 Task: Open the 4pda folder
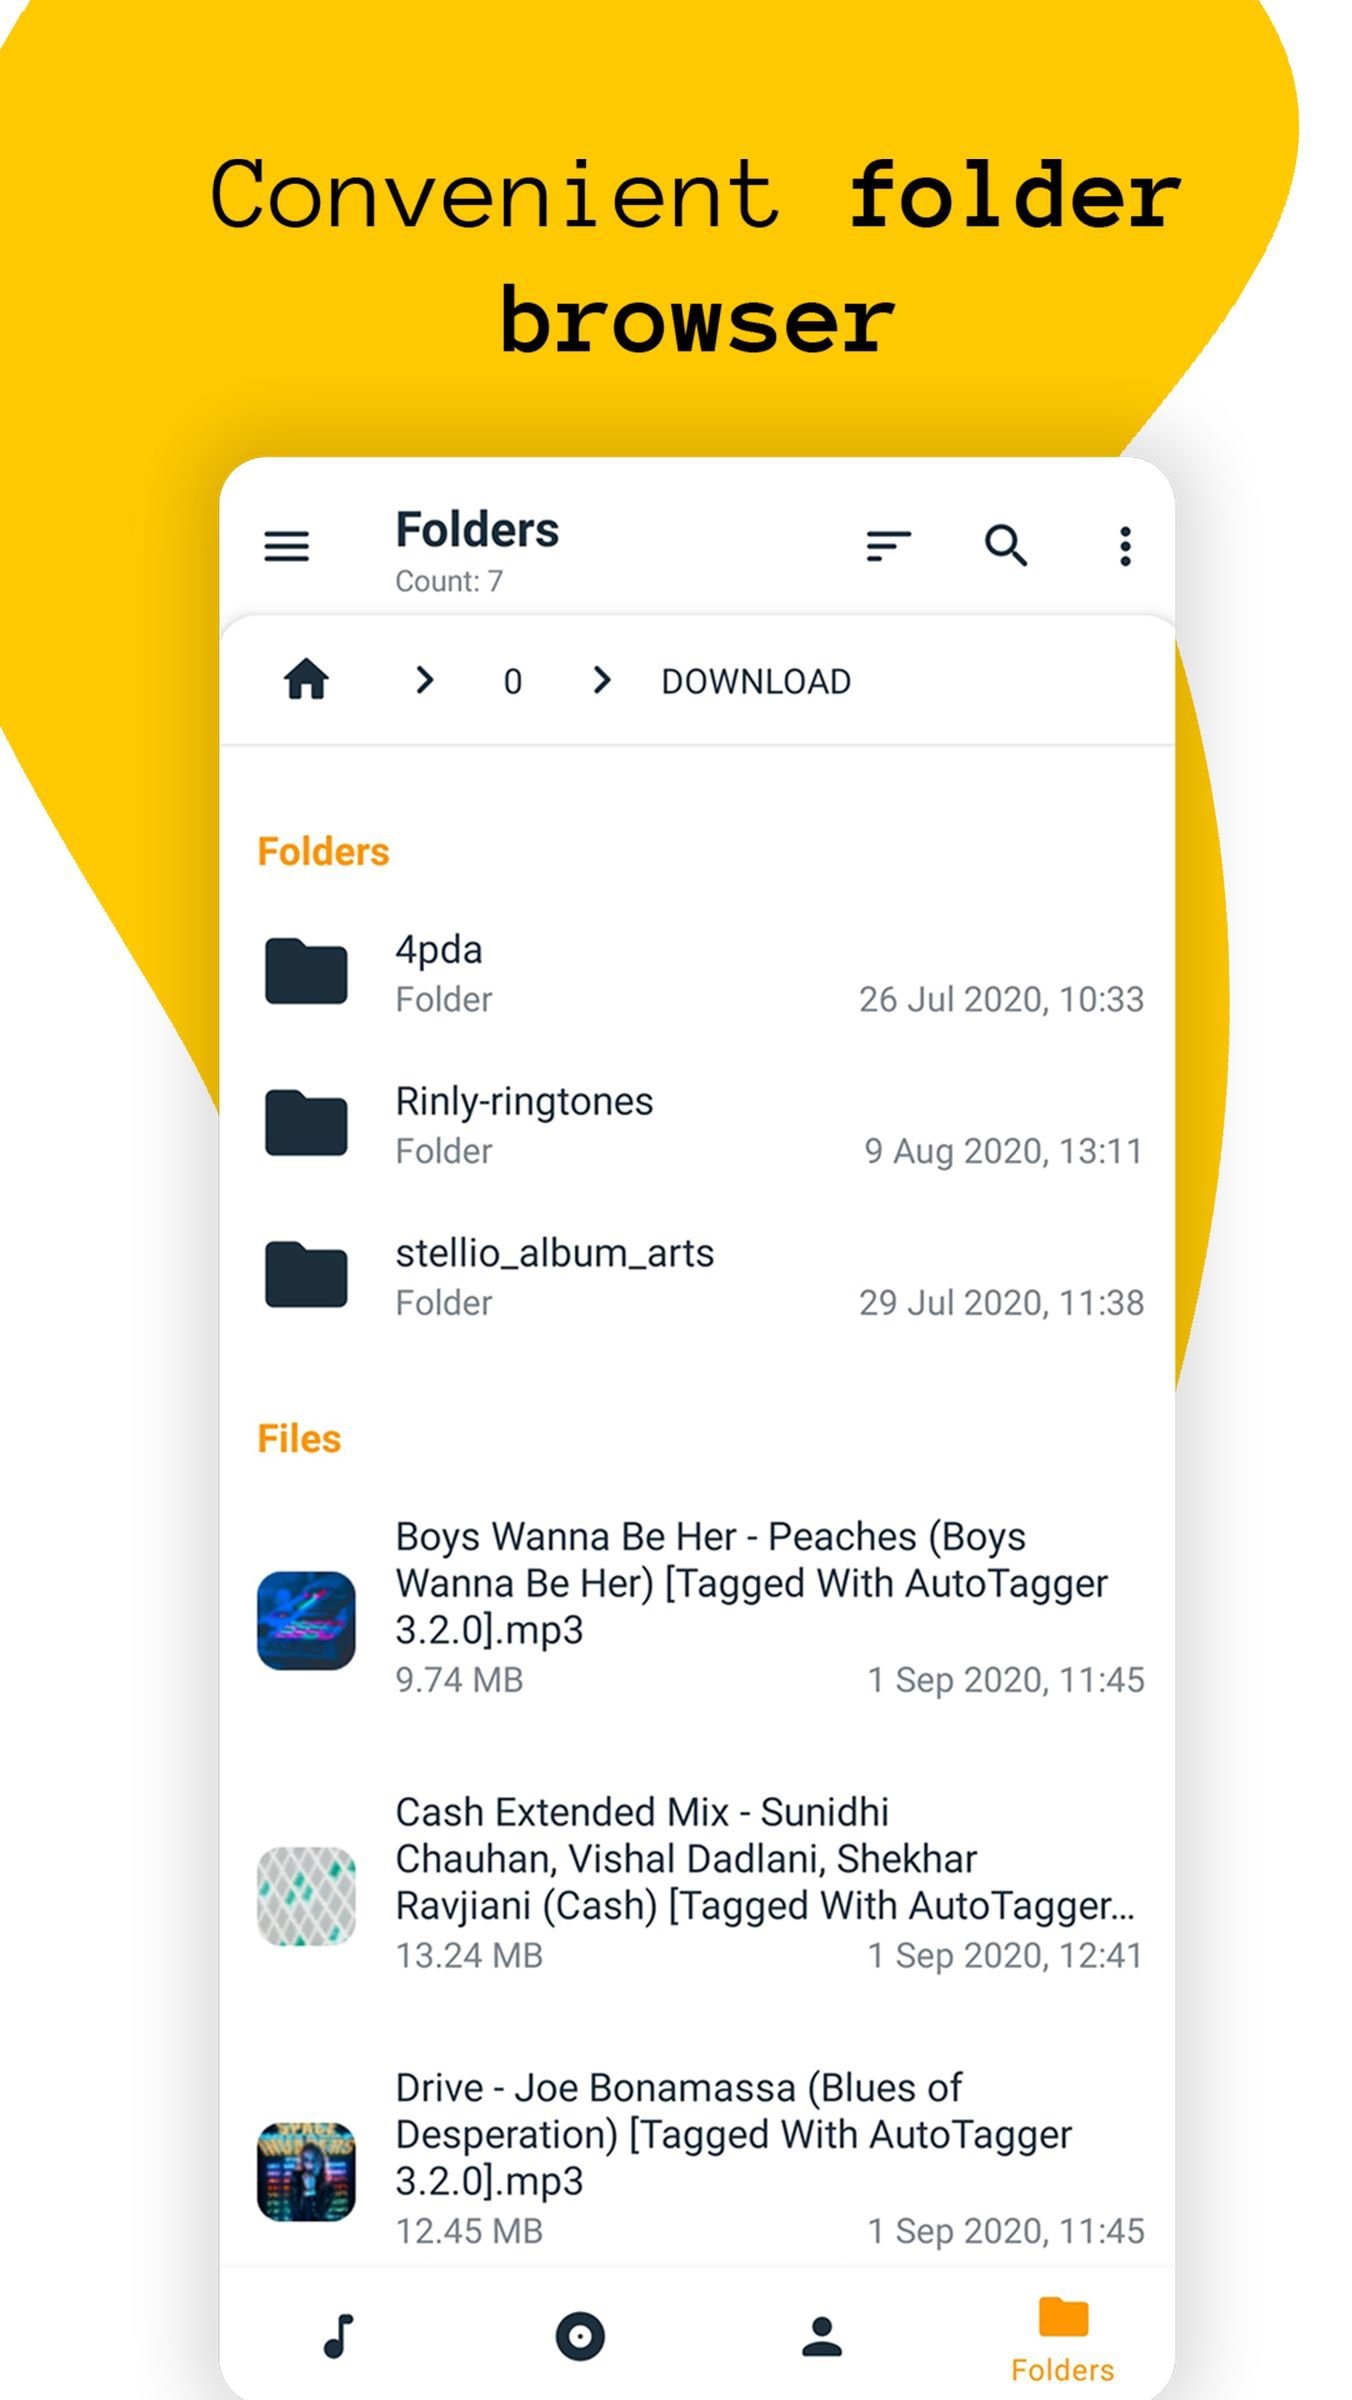point(698,973)
